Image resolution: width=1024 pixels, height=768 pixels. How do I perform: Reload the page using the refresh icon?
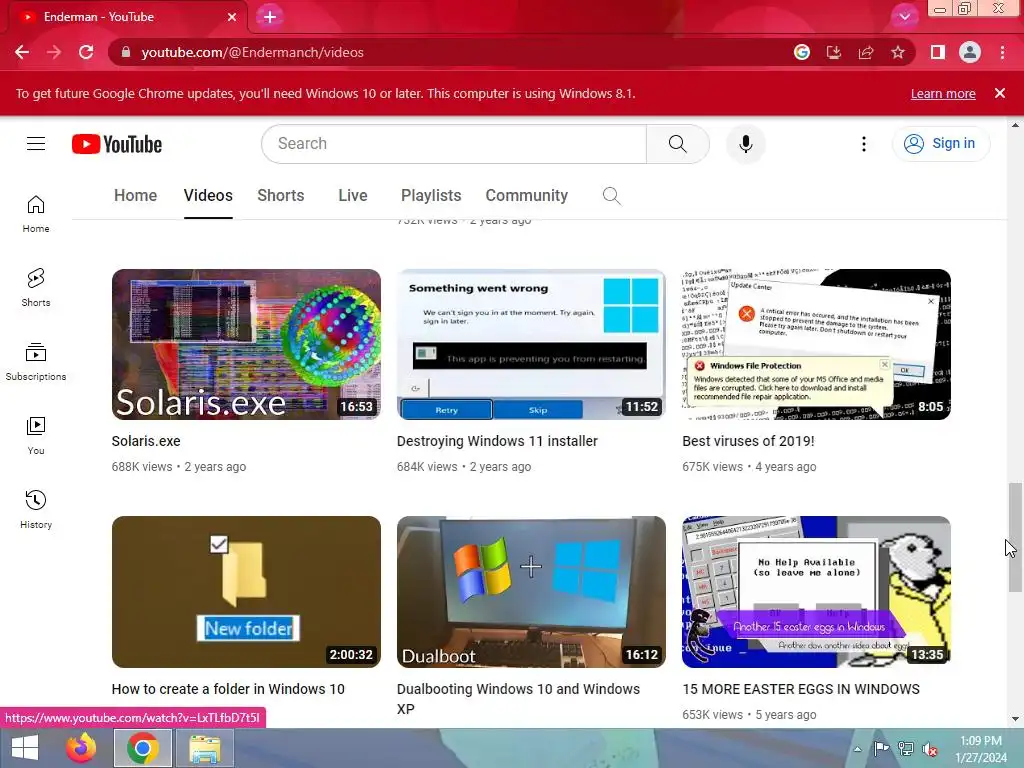[x=86, y=52]
